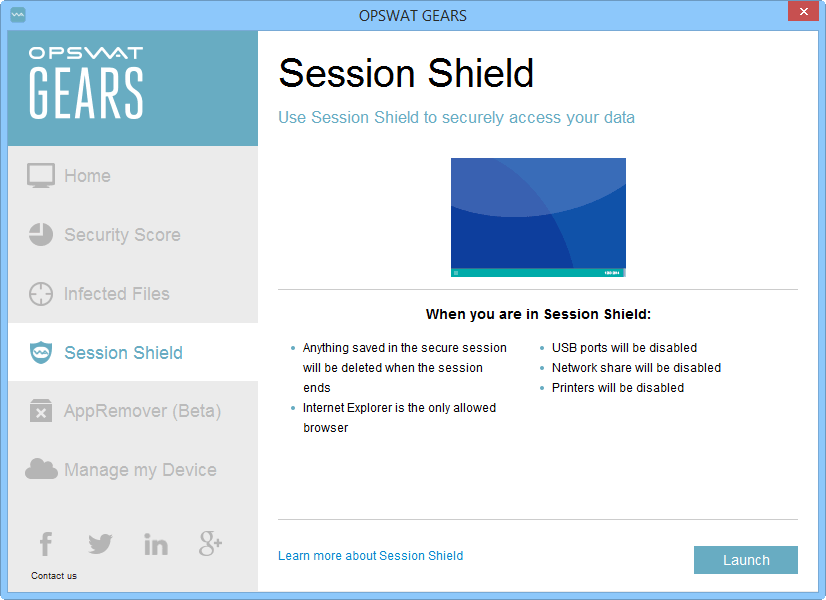The image size is (826, 600).
Task: Open the Google Plus icon
Action: (x=210, y=544)
